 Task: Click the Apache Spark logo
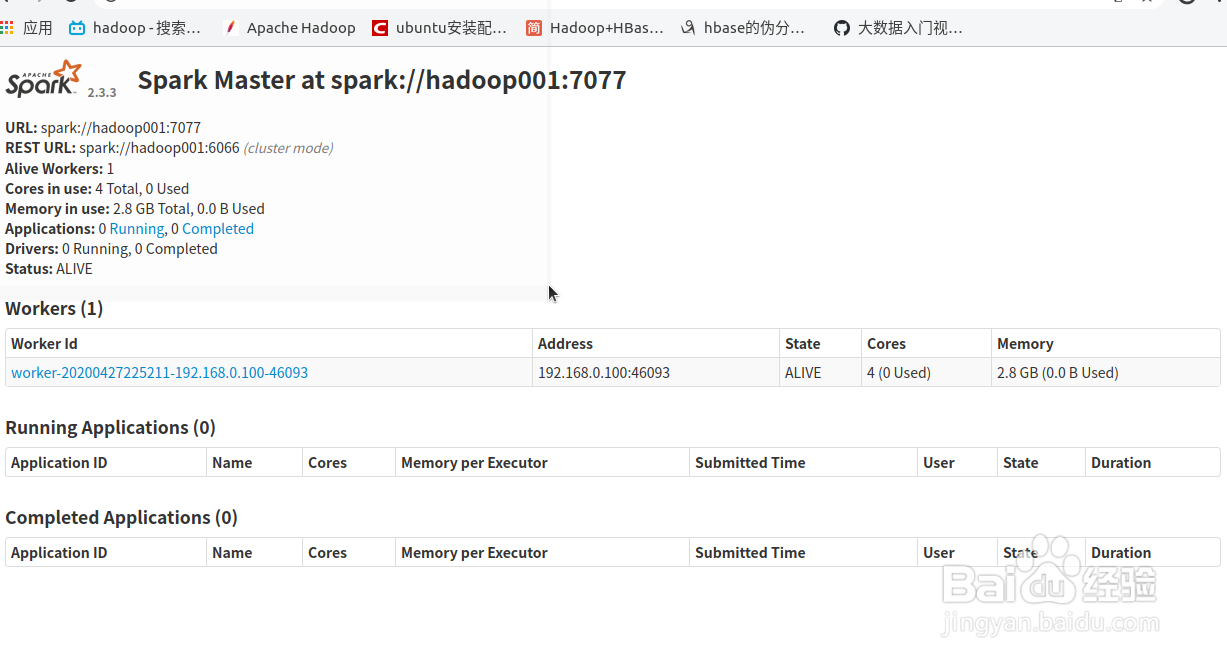43,78
